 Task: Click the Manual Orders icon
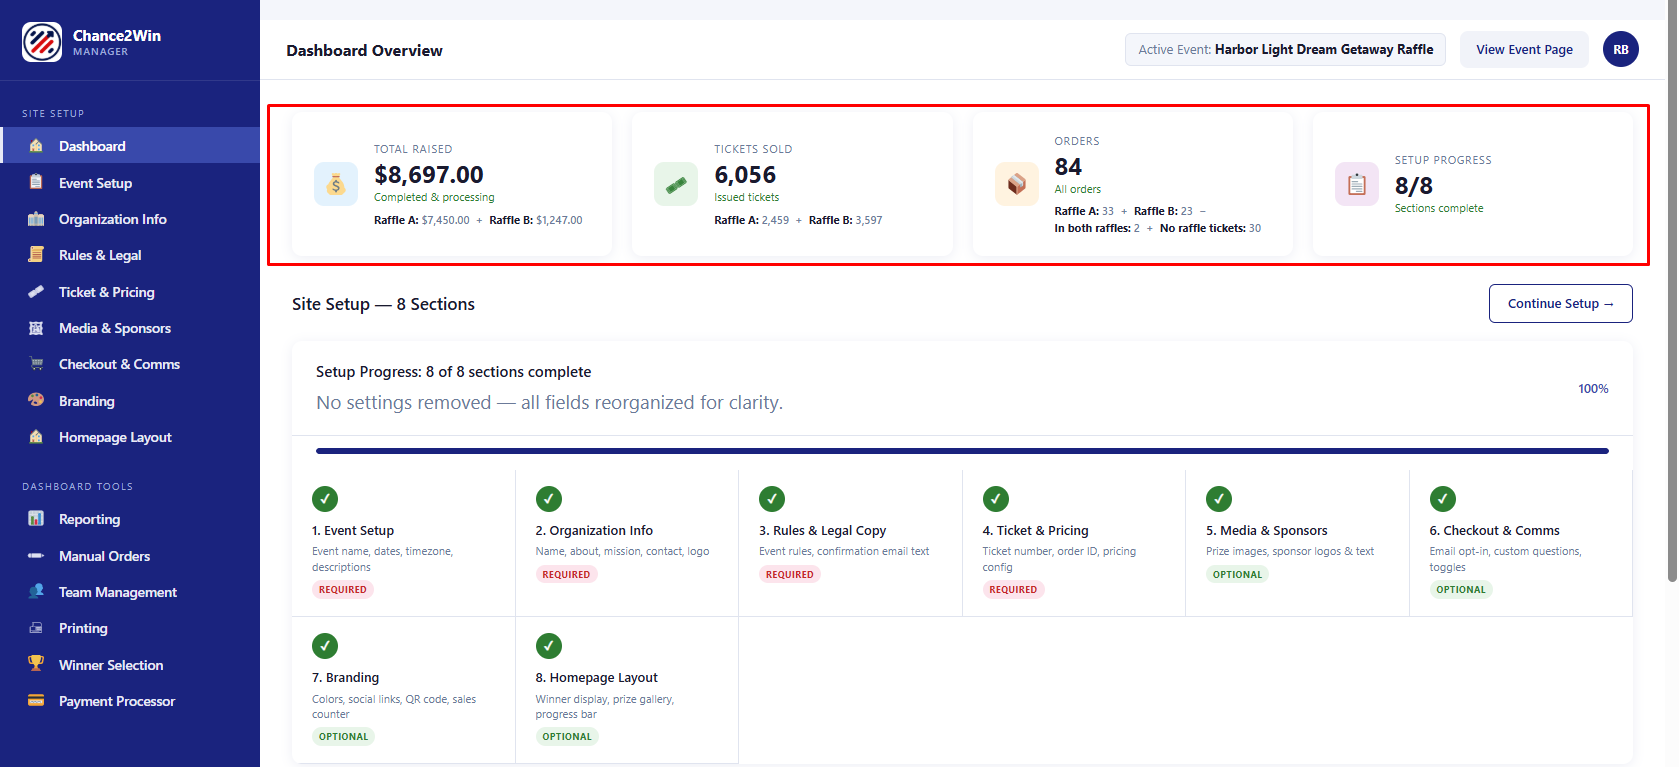pyautogui.click(x=36, y=556)
